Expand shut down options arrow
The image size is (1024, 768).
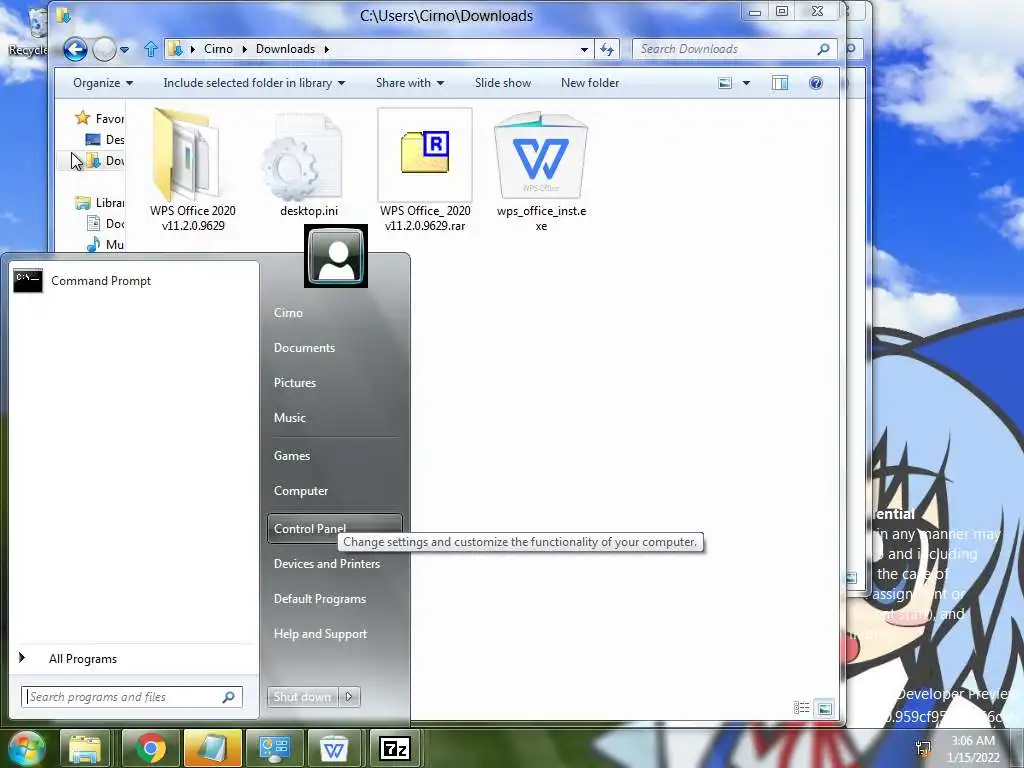pos(349,697)
